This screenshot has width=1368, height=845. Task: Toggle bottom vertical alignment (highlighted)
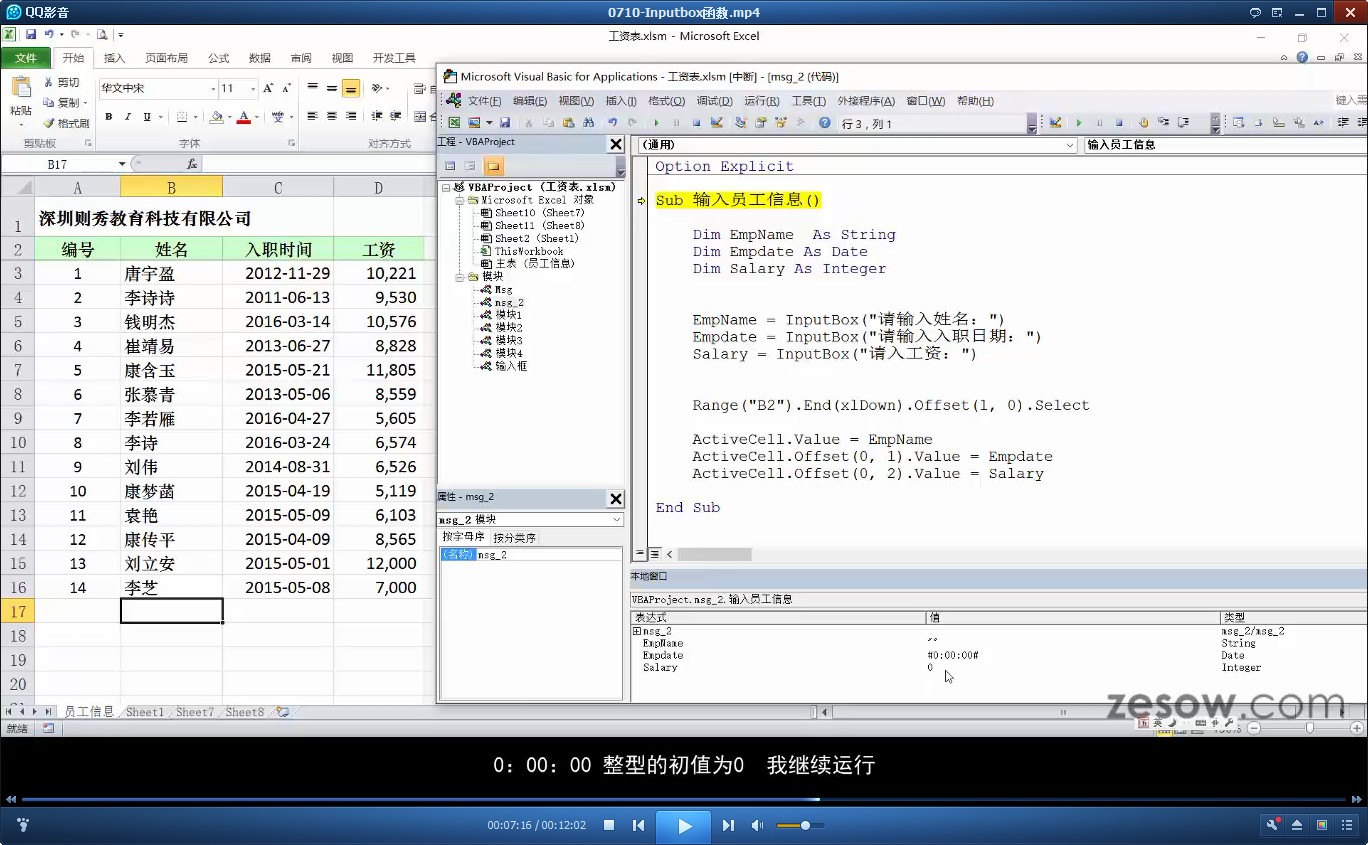pos(351,89)
